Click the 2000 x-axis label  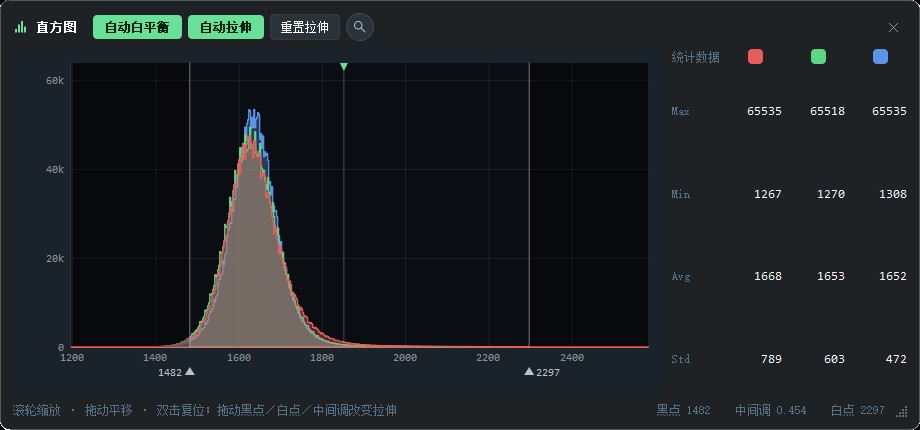(x=405, y=358)
